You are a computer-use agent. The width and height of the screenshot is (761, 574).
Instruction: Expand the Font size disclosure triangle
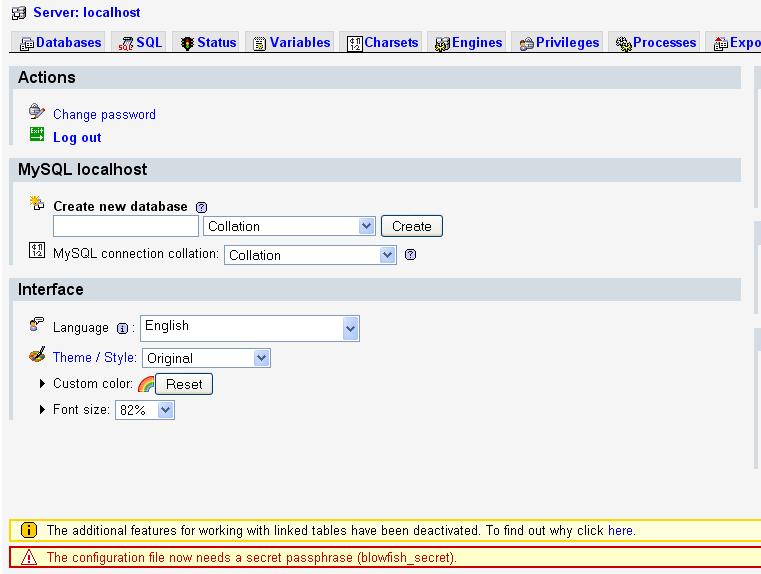42,410
